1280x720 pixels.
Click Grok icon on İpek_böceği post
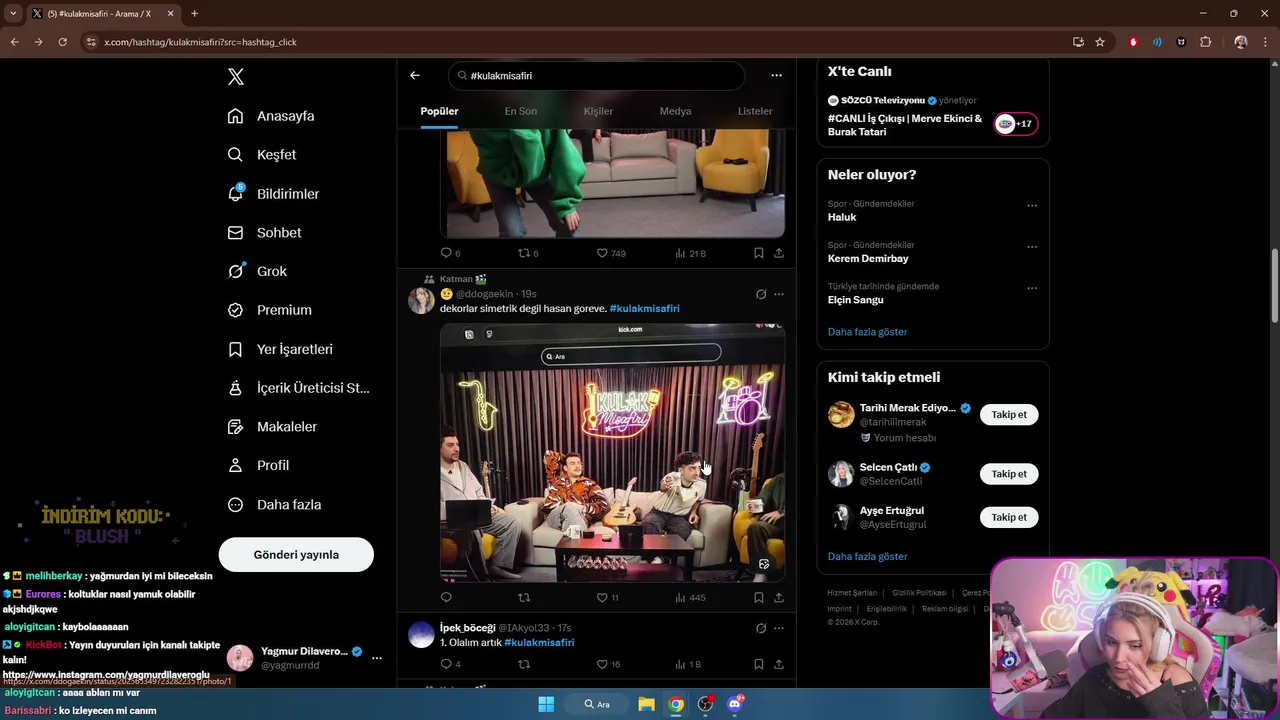[x=761, y=628]
